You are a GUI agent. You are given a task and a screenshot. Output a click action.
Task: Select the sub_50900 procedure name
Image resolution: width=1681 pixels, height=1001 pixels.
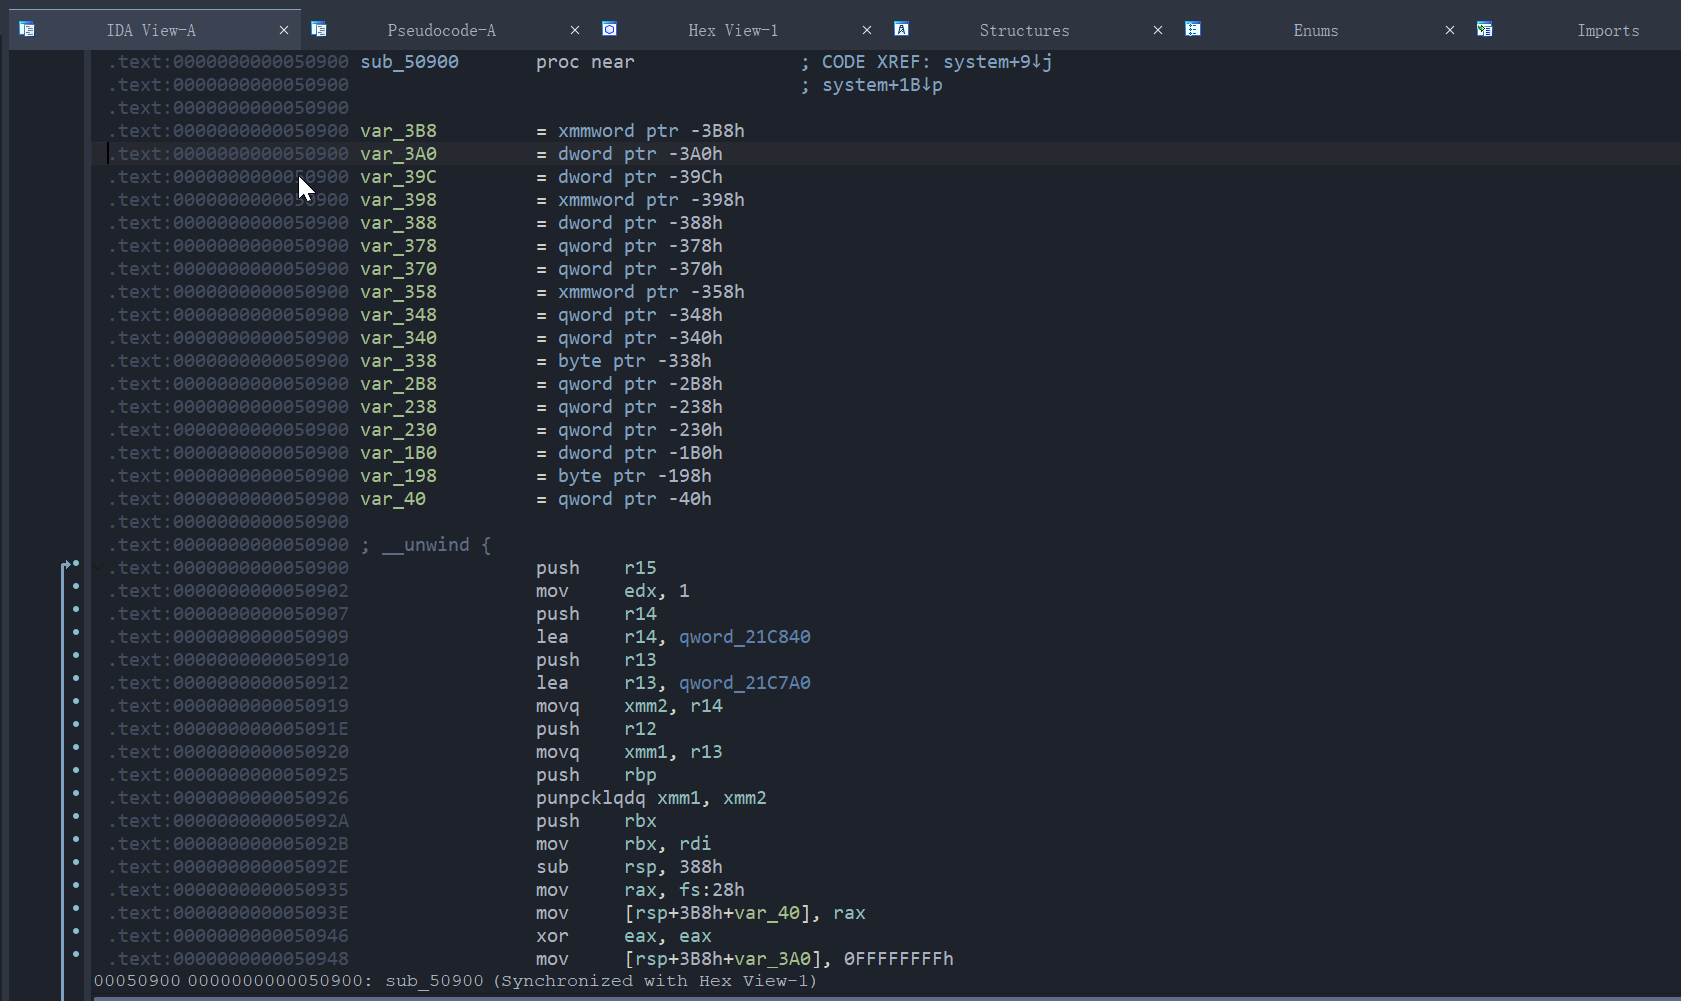[x=409, y=62]
